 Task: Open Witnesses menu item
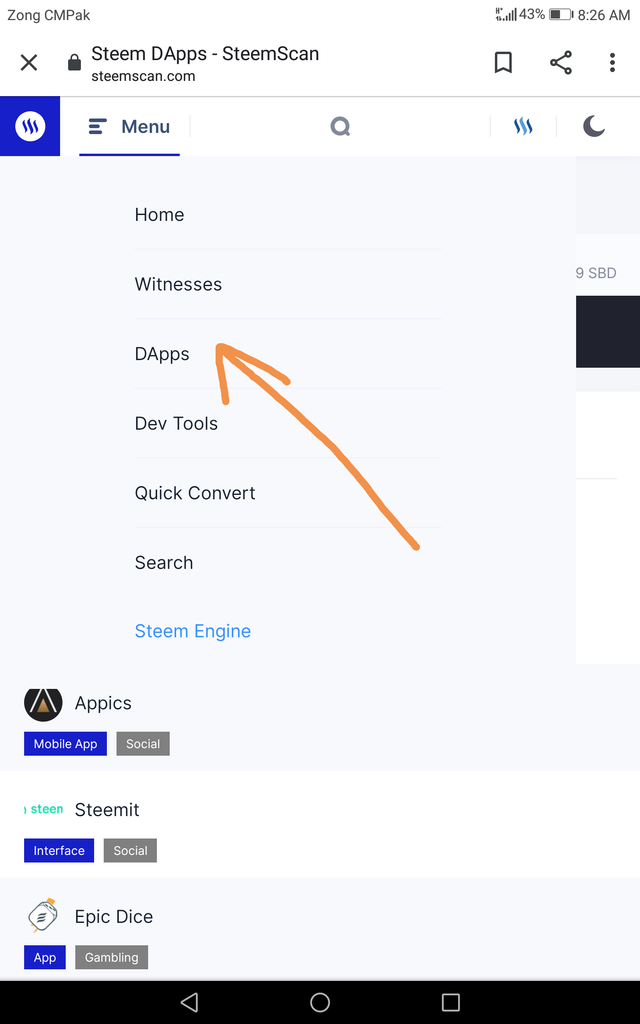pos(178,285)
